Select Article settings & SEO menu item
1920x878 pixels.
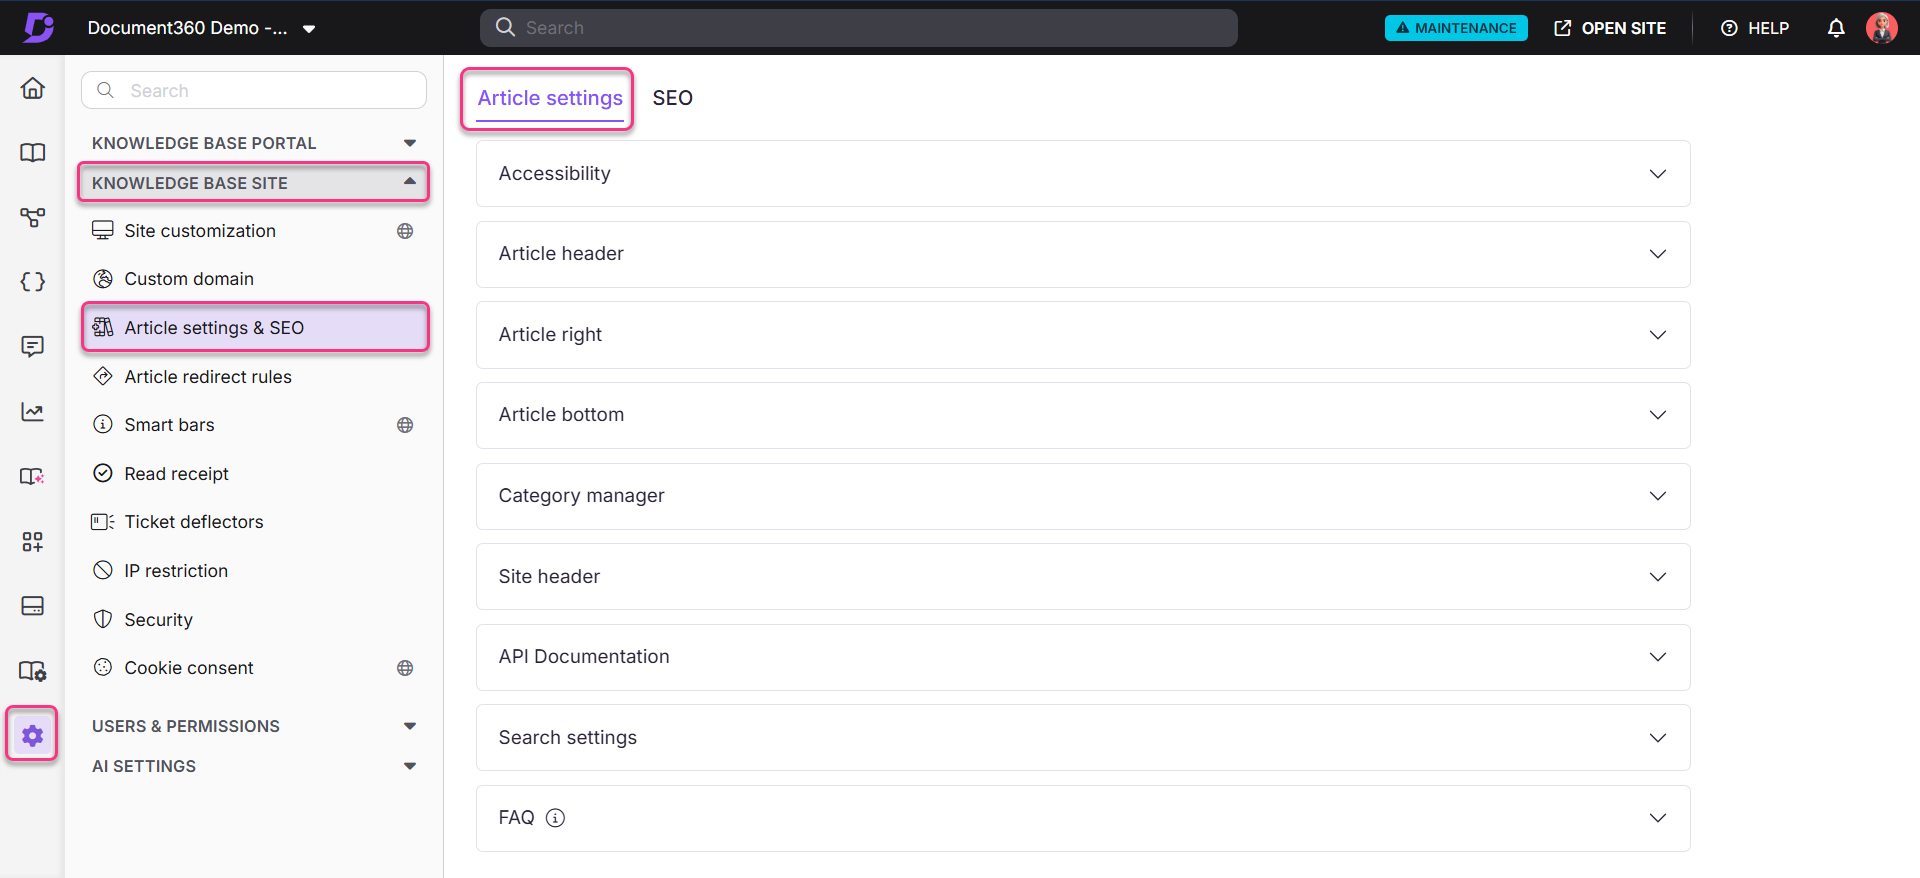tap(254, 328)
